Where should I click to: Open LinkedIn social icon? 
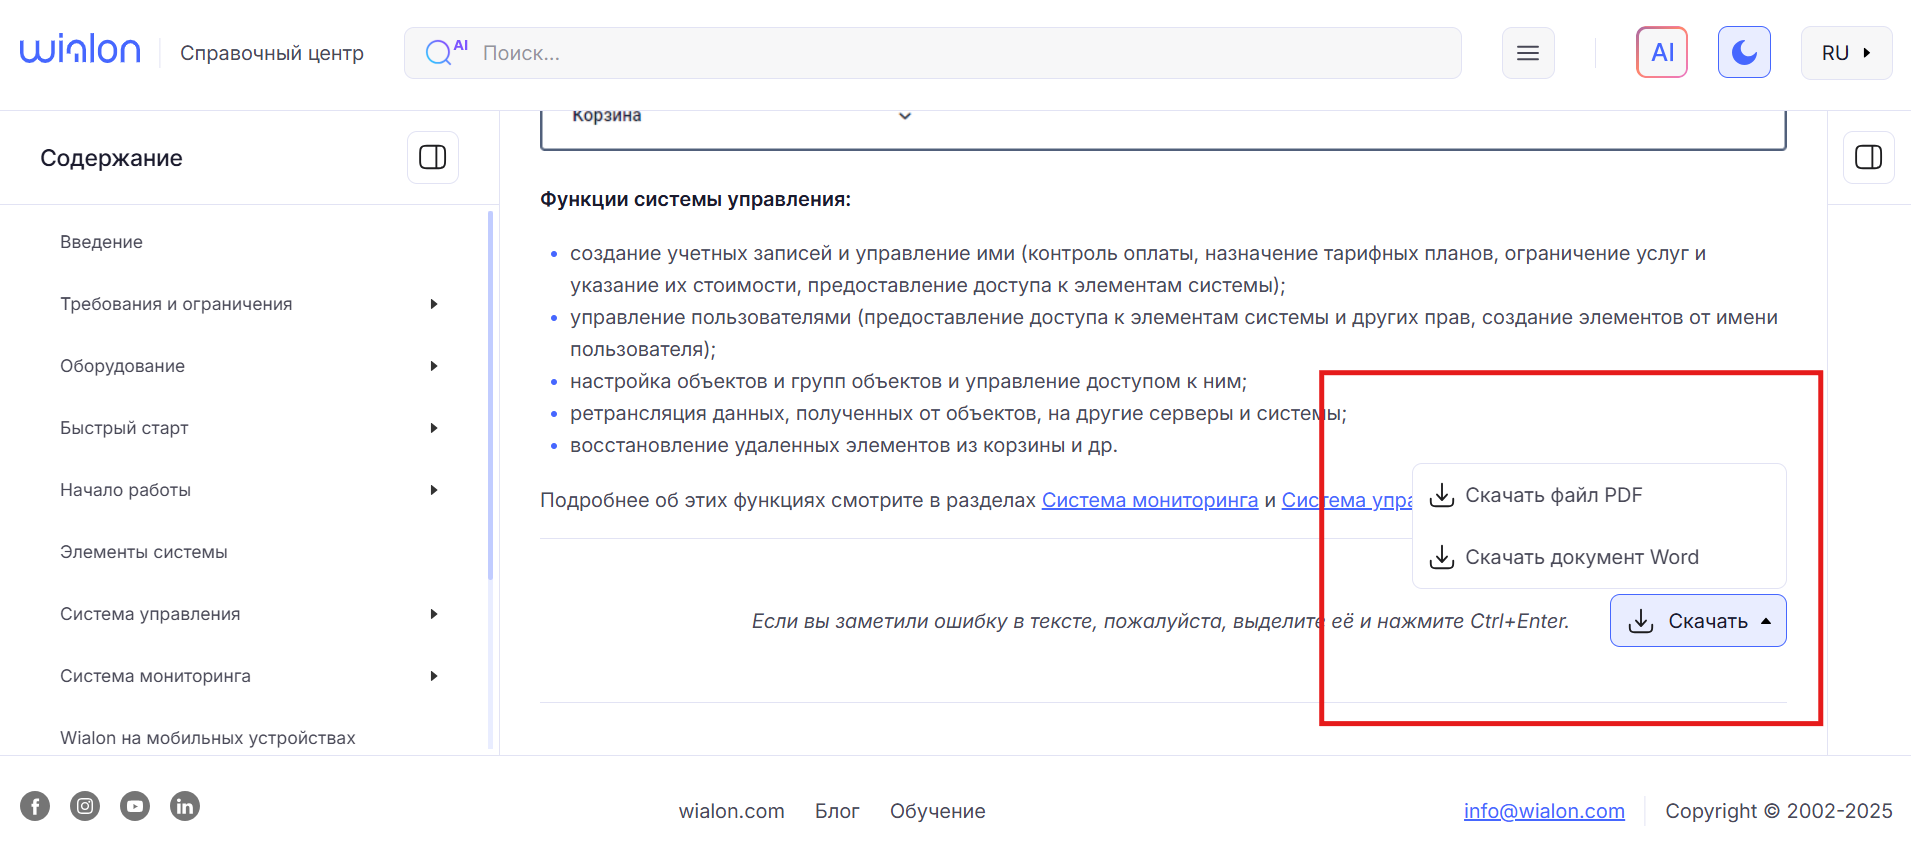(x=185, y=806)
